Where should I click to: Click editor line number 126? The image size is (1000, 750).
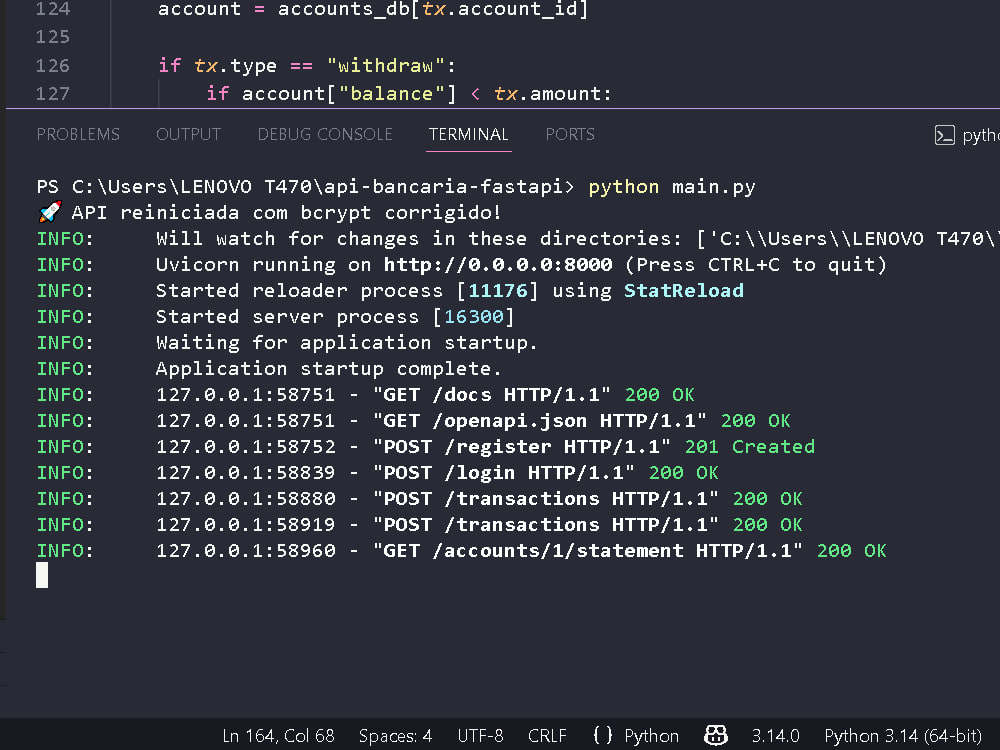coord(52,66)
